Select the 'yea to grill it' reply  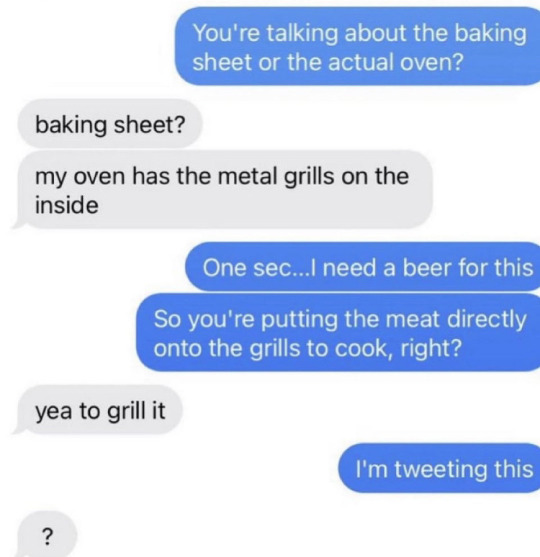pos(97,410)
